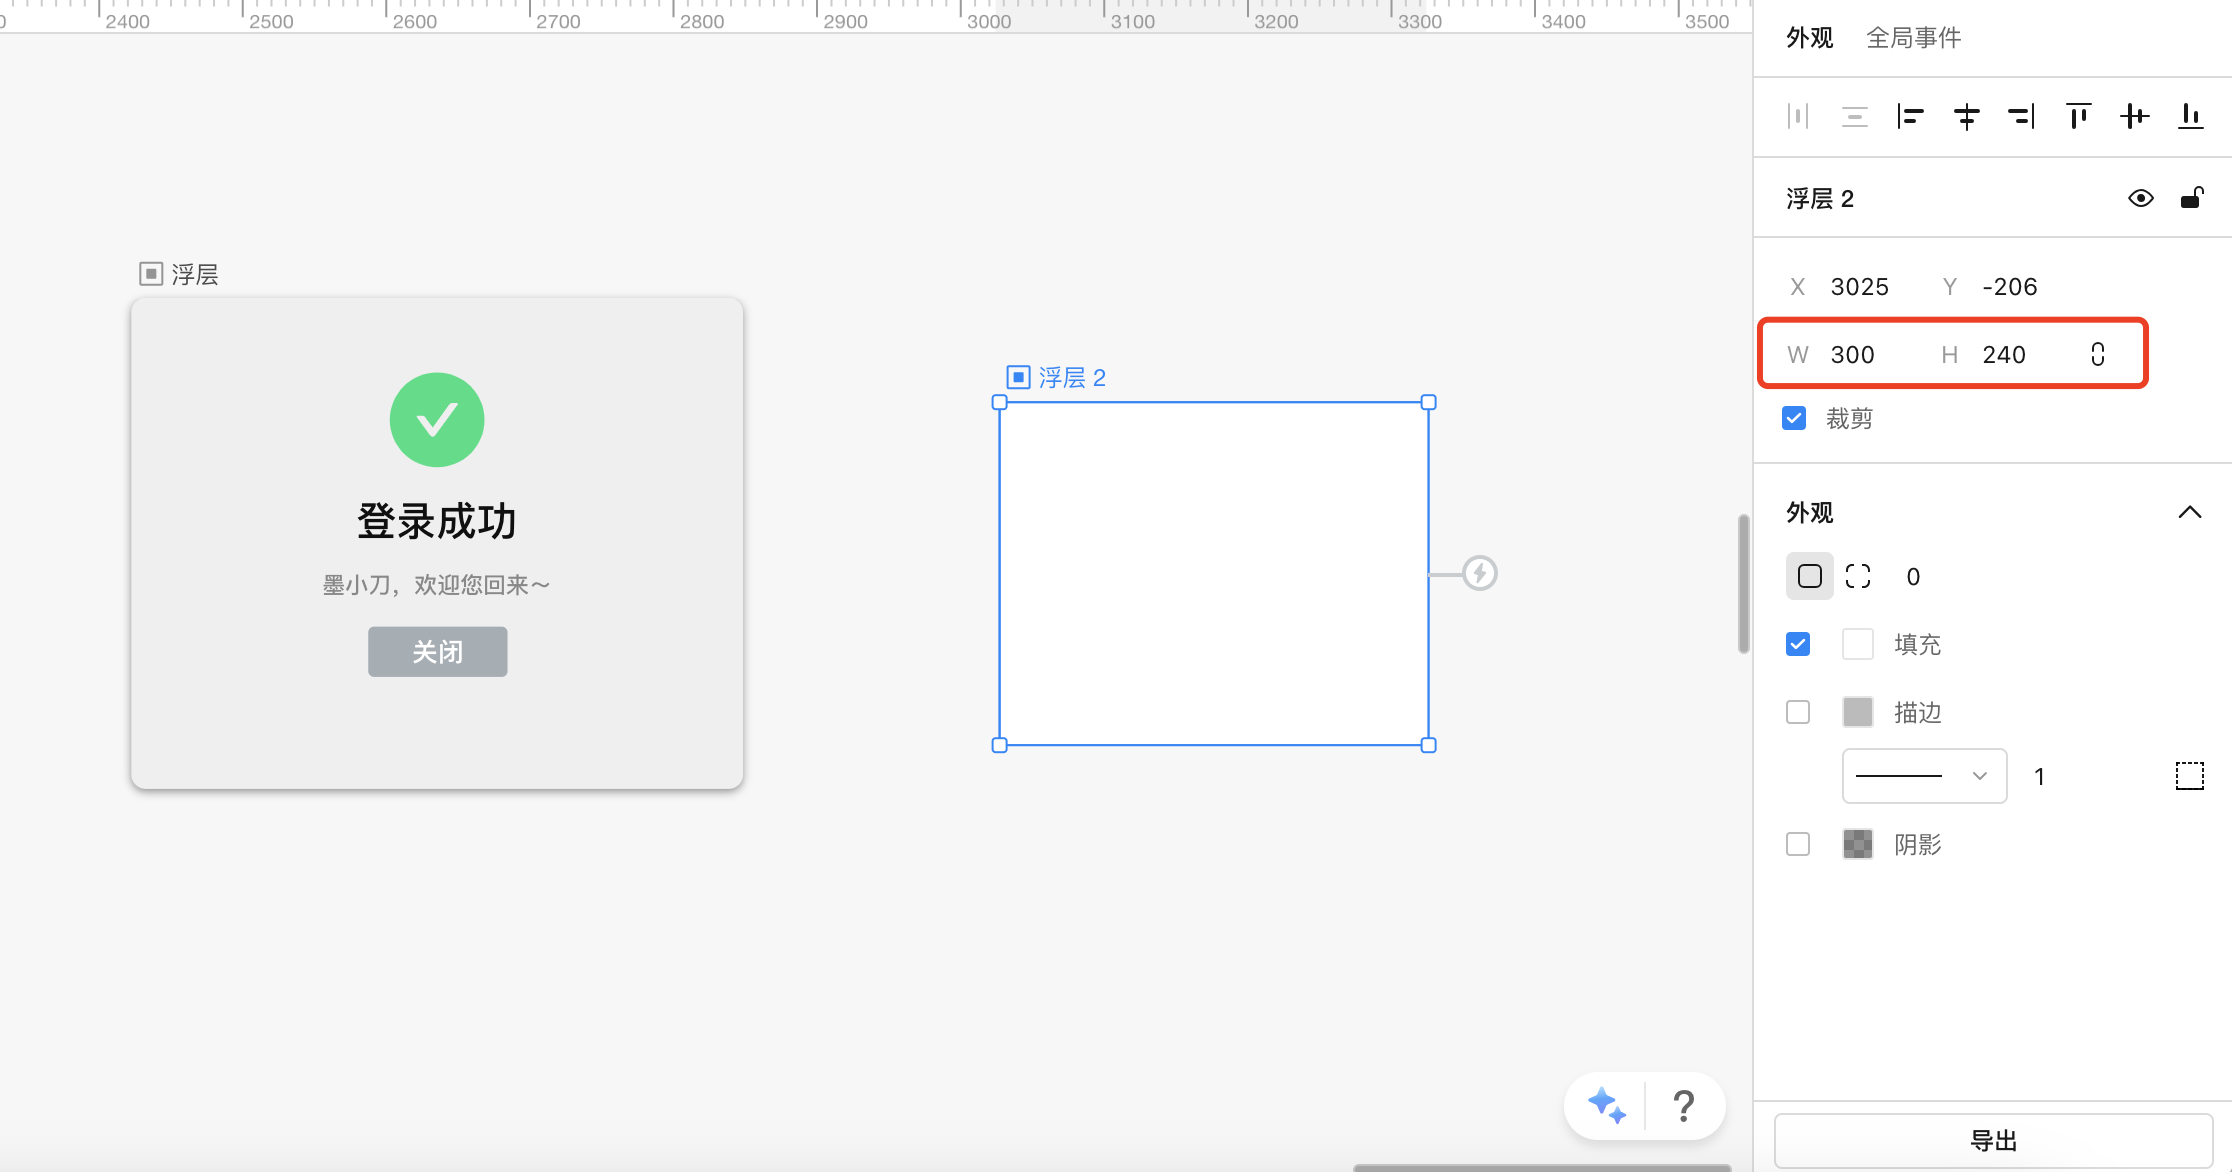Viewport: 2232px width, 1172px height.
Task: Open the 填充 fill color swatch
Action: click(1857, 644)
